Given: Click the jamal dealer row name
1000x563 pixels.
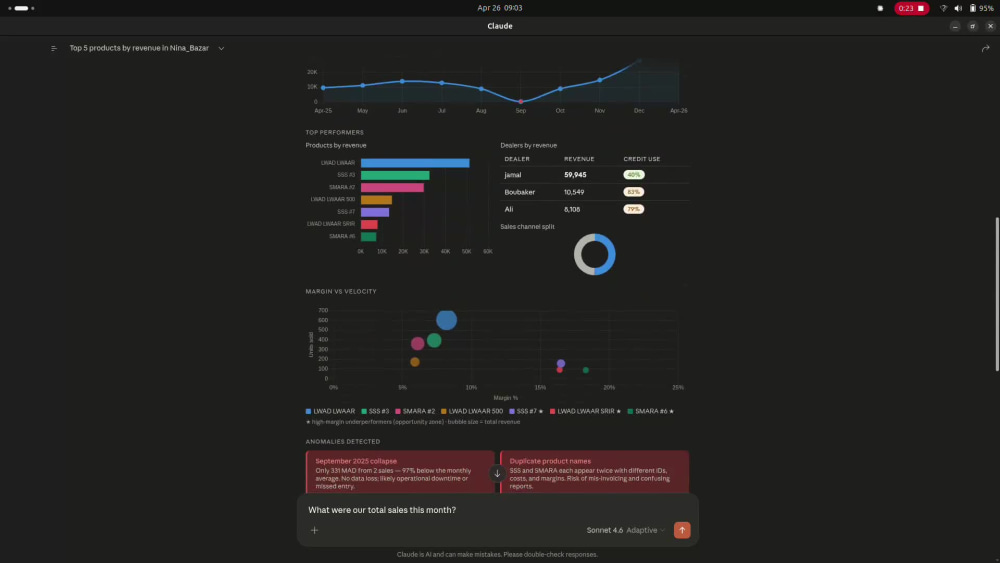Looking at the screenshot, I should pos(513,175).
